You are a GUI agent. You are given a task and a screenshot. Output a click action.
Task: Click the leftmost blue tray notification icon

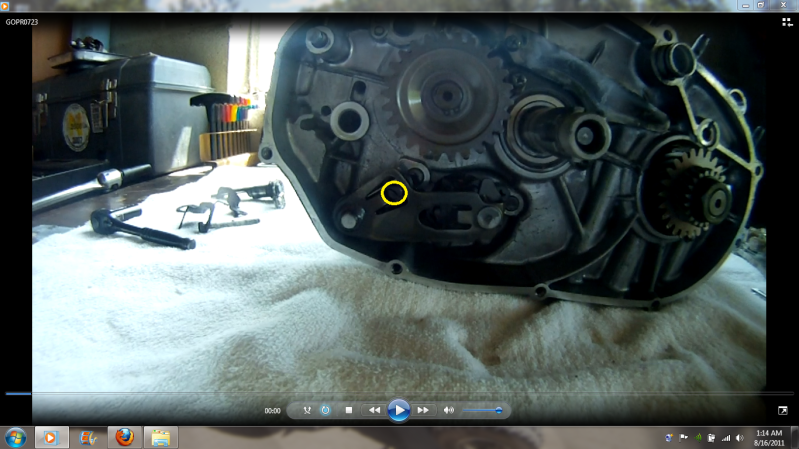coord(669,438)
